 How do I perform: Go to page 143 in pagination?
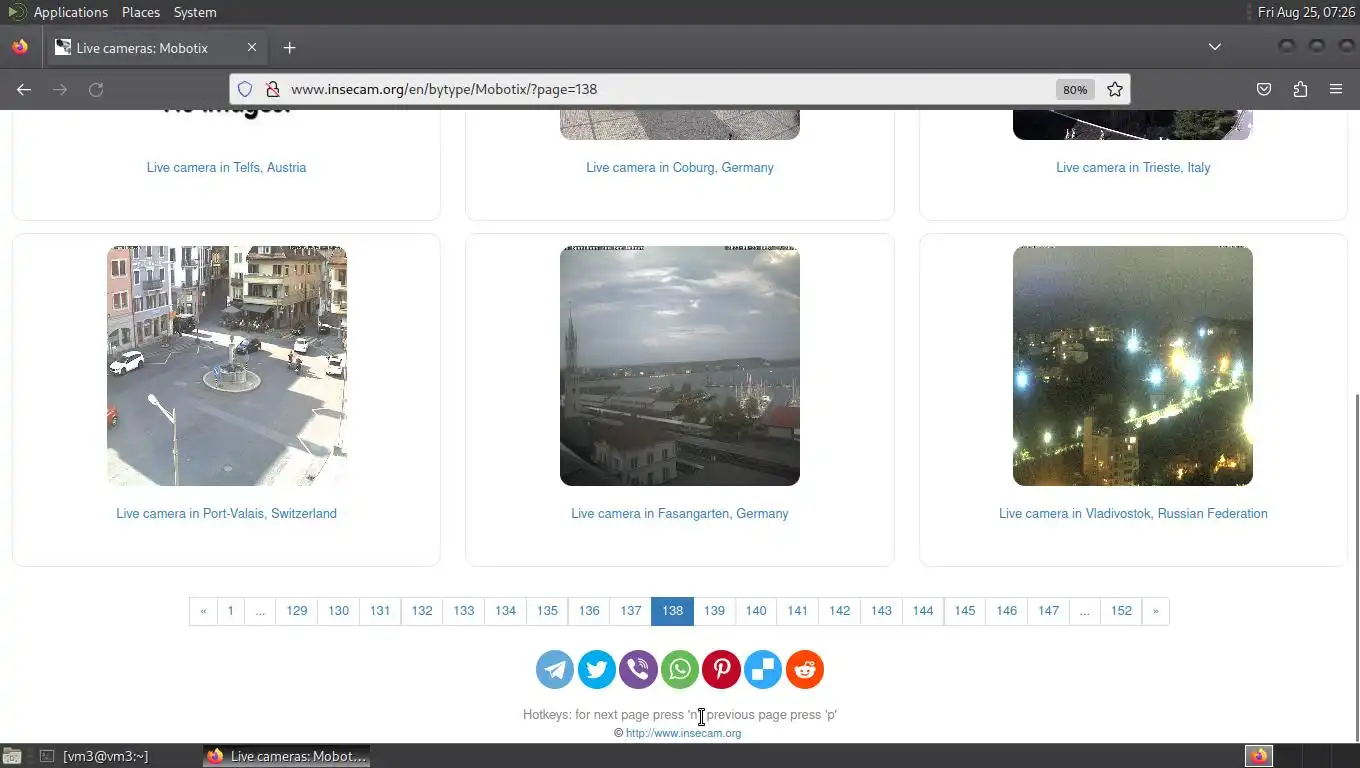coord(881,611)
